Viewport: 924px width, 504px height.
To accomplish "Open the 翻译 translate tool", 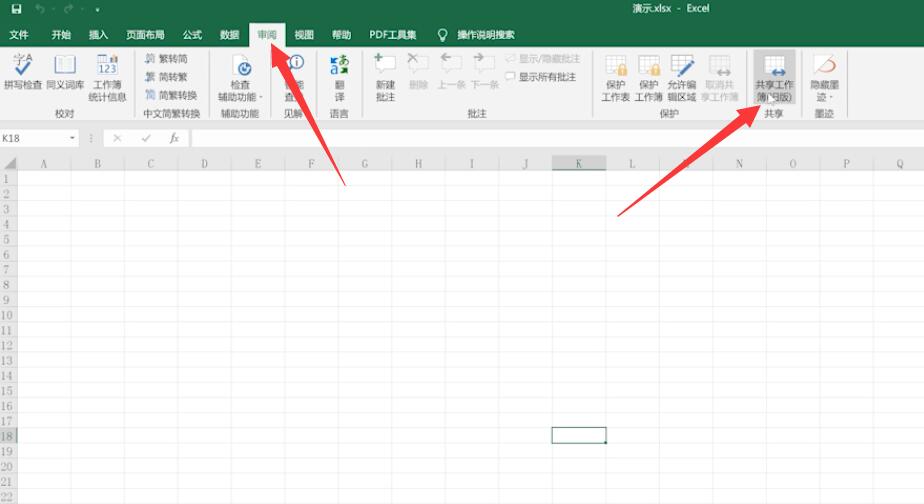I will [x=339, y=77].
